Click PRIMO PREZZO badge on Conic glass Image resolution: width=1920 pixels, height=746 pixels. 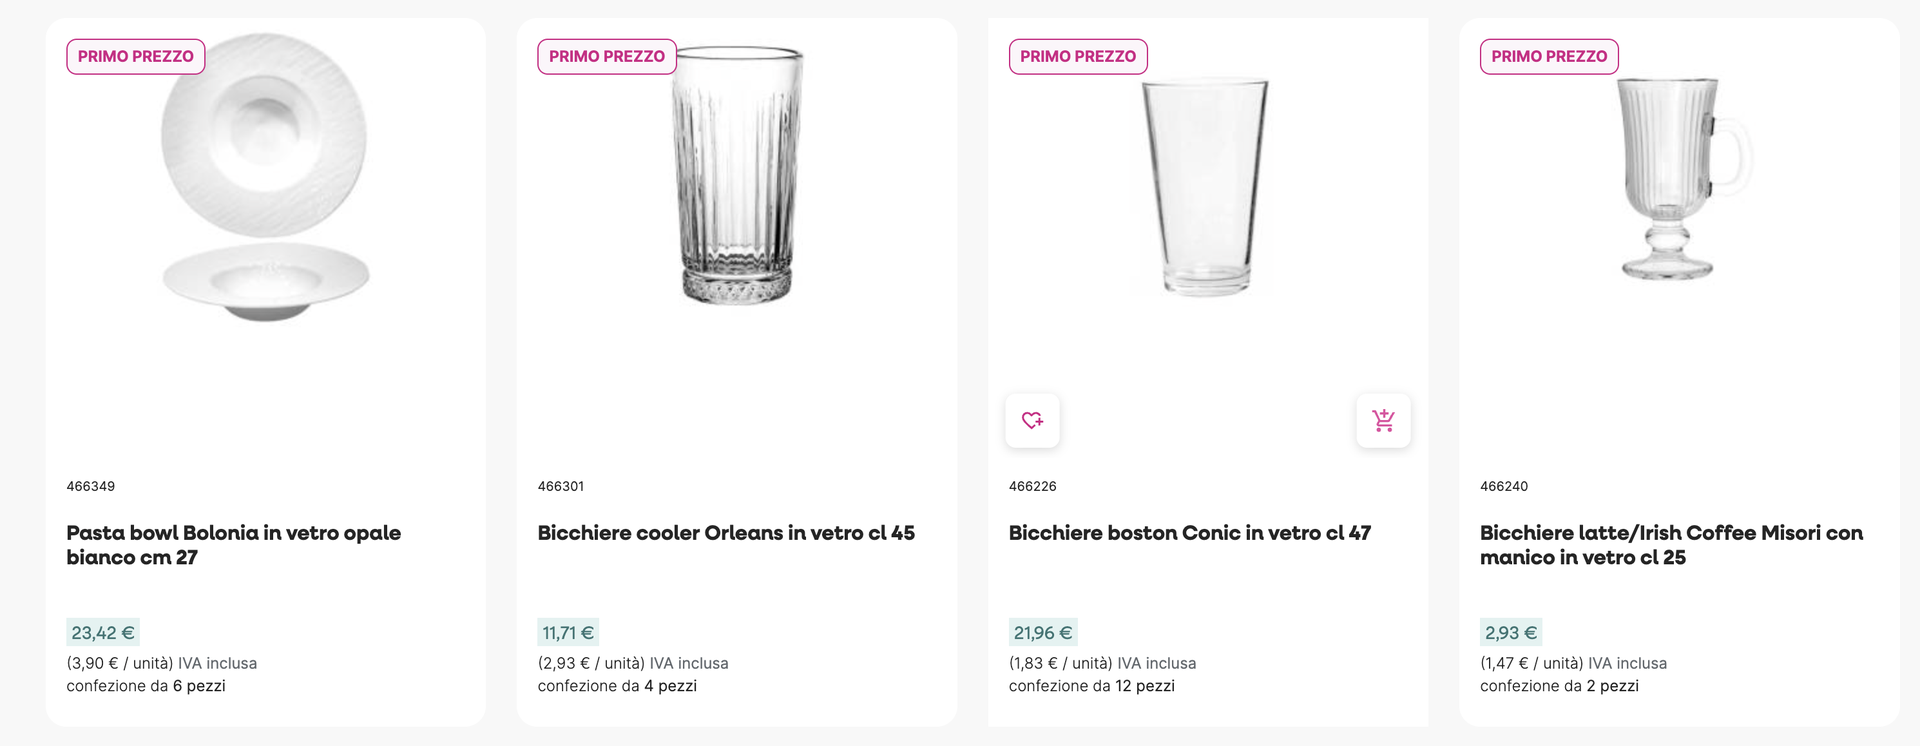pyautogui.click(x=1077, y=57)
